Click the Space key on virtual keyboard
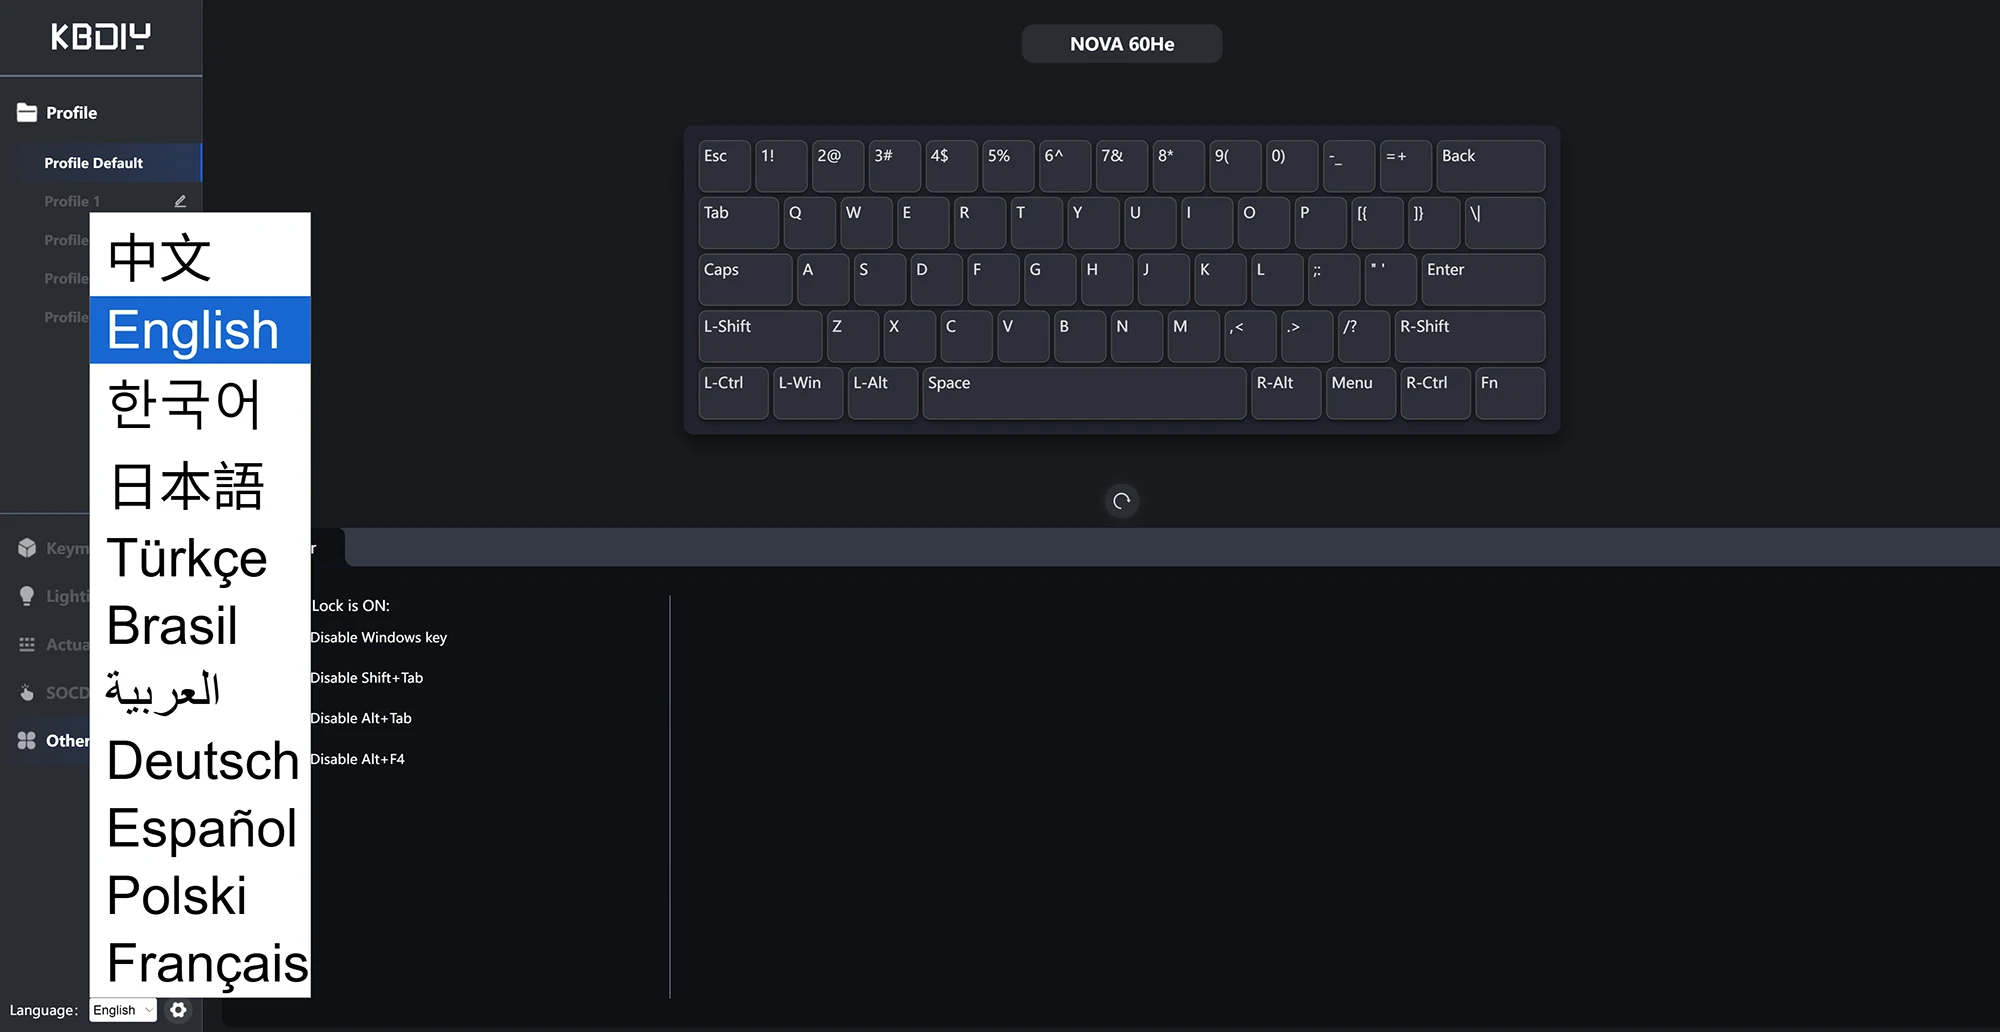 click(1084, 393)
